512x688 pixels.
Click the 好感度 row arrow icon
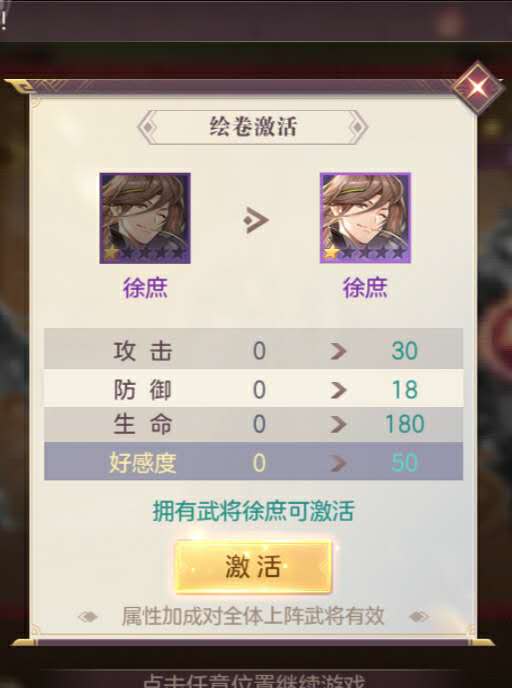coord(338,463)
